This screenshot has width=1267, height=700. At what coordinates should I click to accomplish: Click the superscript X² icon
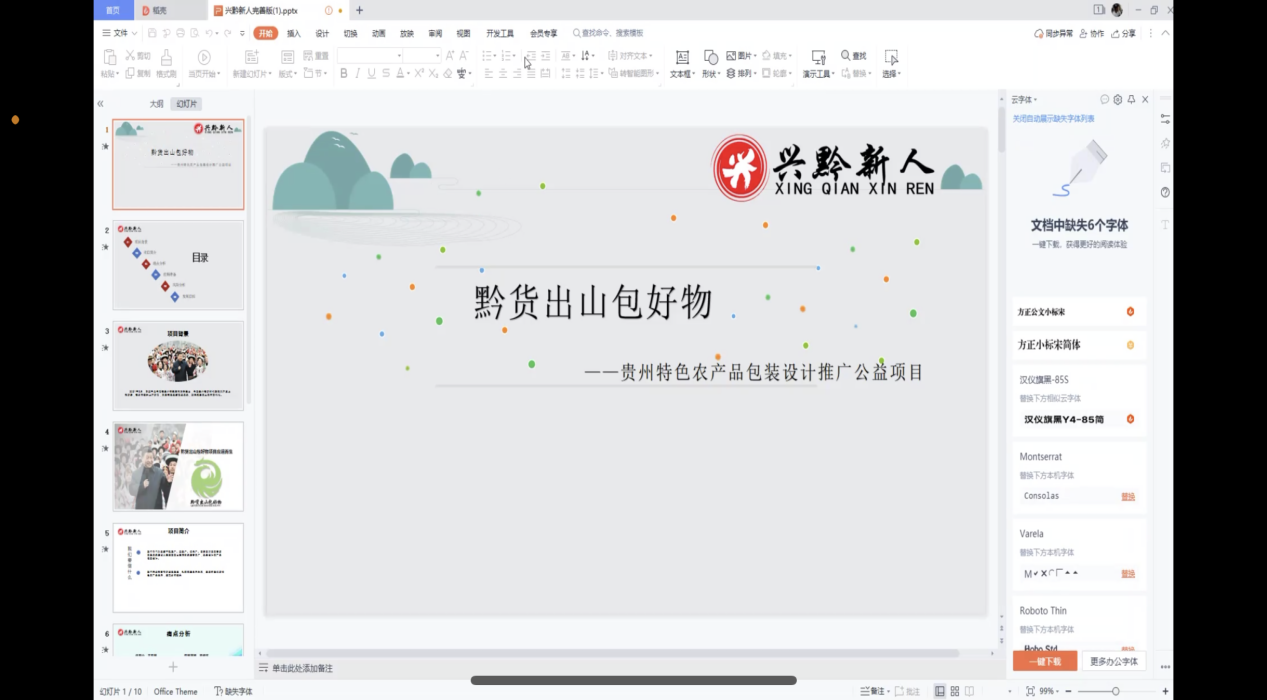pos(419,73)
